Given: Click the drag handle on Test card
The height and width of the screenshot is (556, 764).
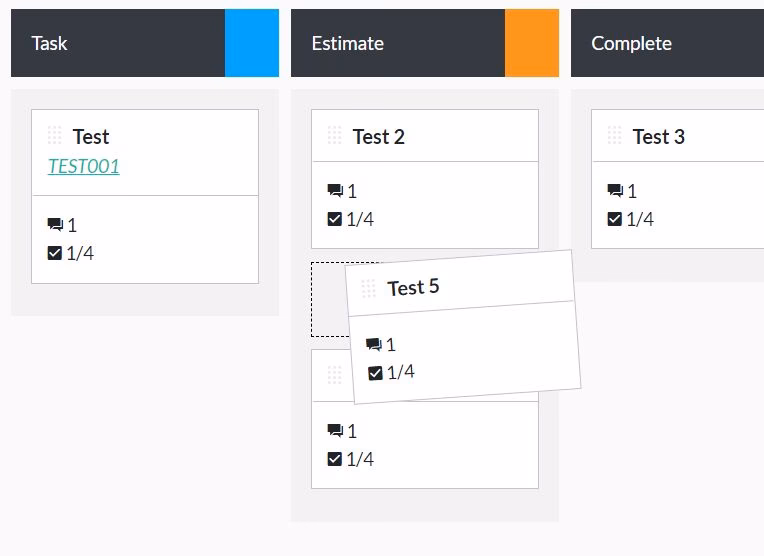Looking at the screenshot, I should (54, 136).
